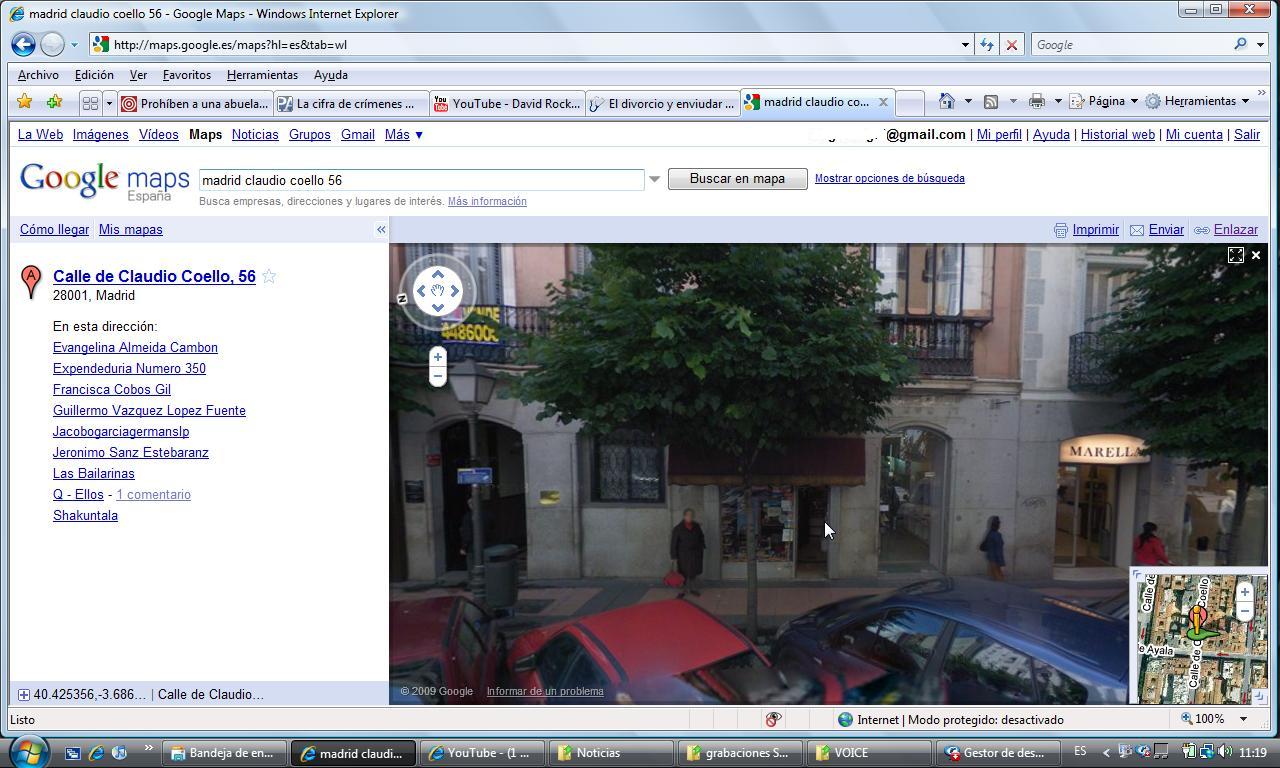
Task: Close the Street View panel
Action: (x=1256, y=255)
